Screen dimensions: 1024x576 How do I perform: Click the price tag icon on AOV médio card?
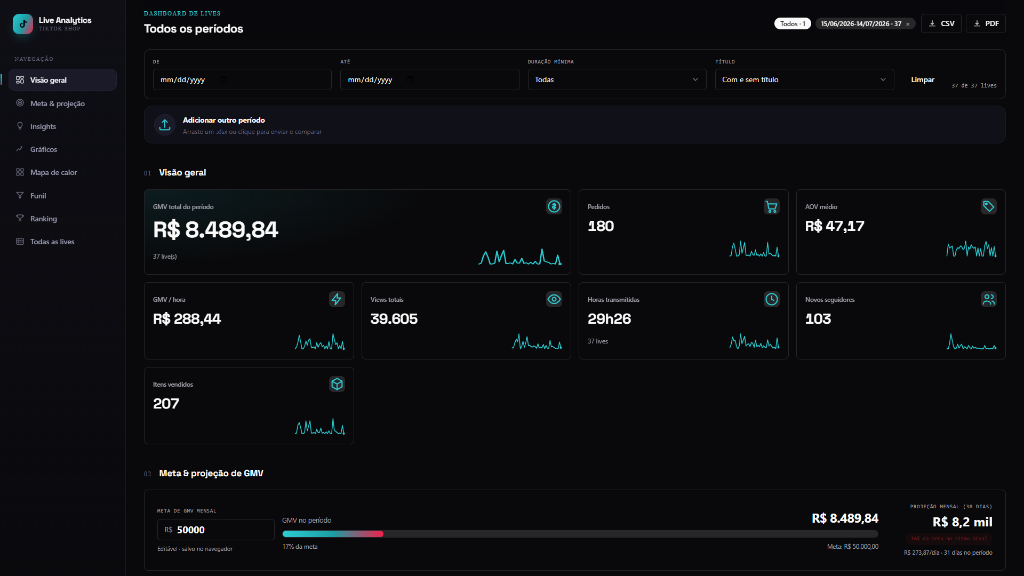coord(989,206)
